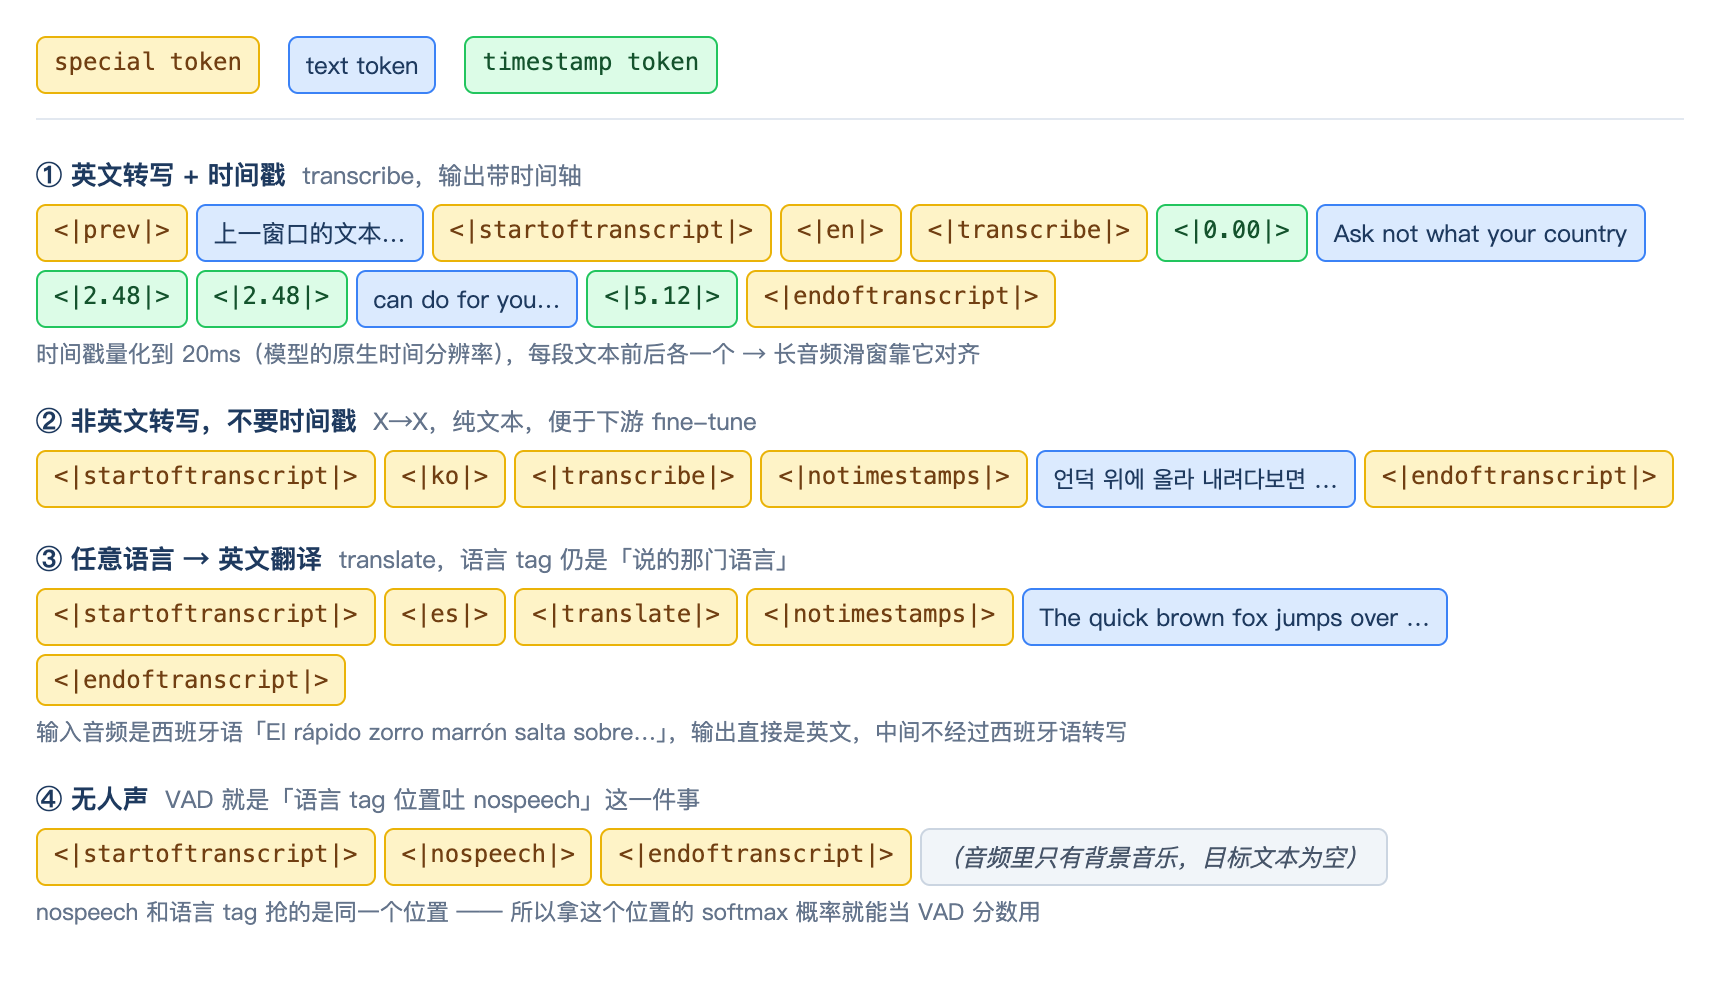Click the subtitle "VAD 就是「语言 tag 位置吐 nospeech」这一件事"
This screenshot has width=1720, height=996.
tap(432, 800)
